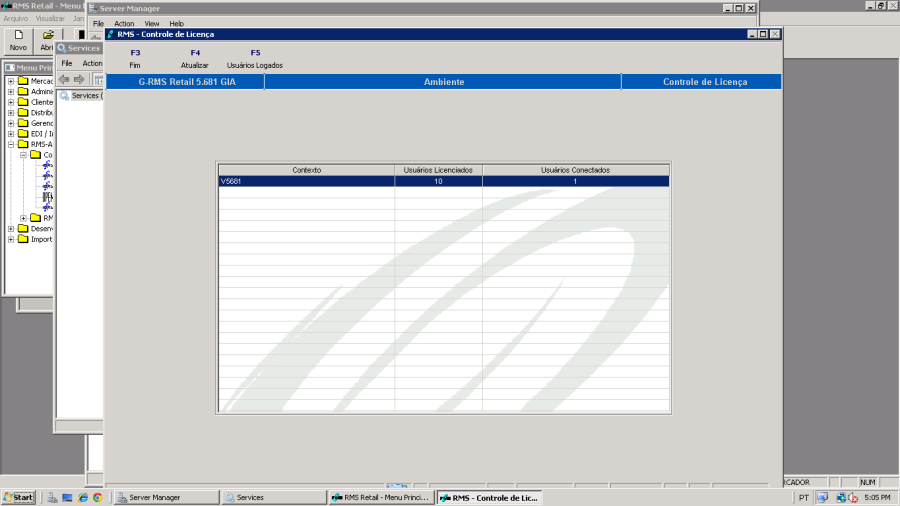Expand the Desenv folder node
This screenshot has height=506, width=900.
pos(11,228)
